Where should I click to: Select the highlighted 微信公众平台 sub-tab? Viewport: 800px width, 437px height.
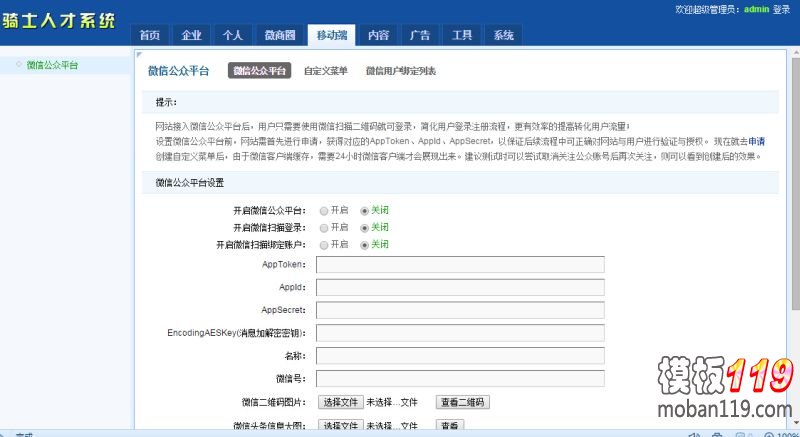click(x=259, y=71)
